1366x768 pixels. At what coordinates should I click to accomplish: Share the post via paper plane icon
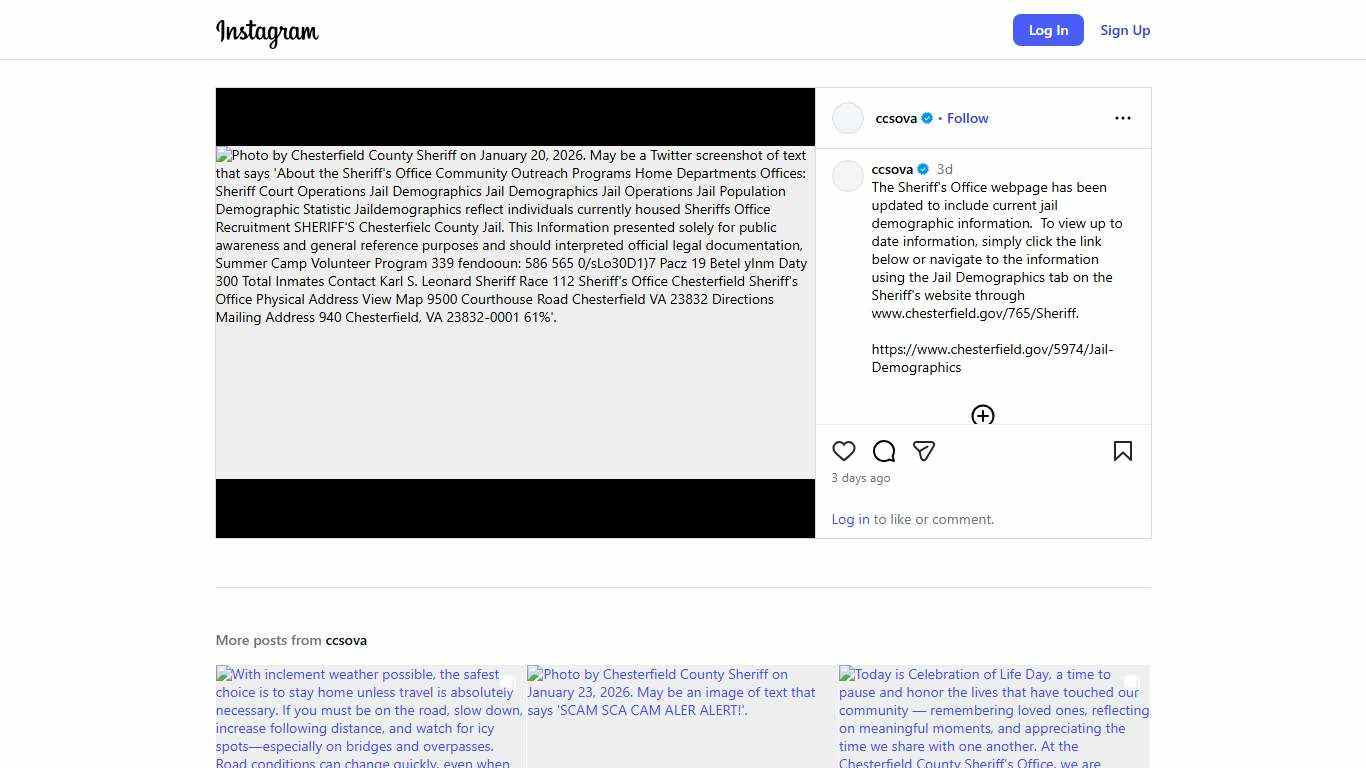(924, 451)
